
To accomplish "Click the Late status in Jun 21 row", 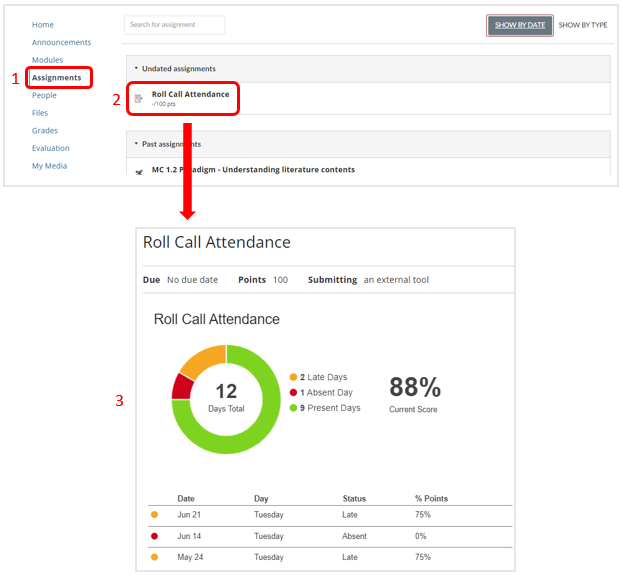I will (x=350, y=515).
